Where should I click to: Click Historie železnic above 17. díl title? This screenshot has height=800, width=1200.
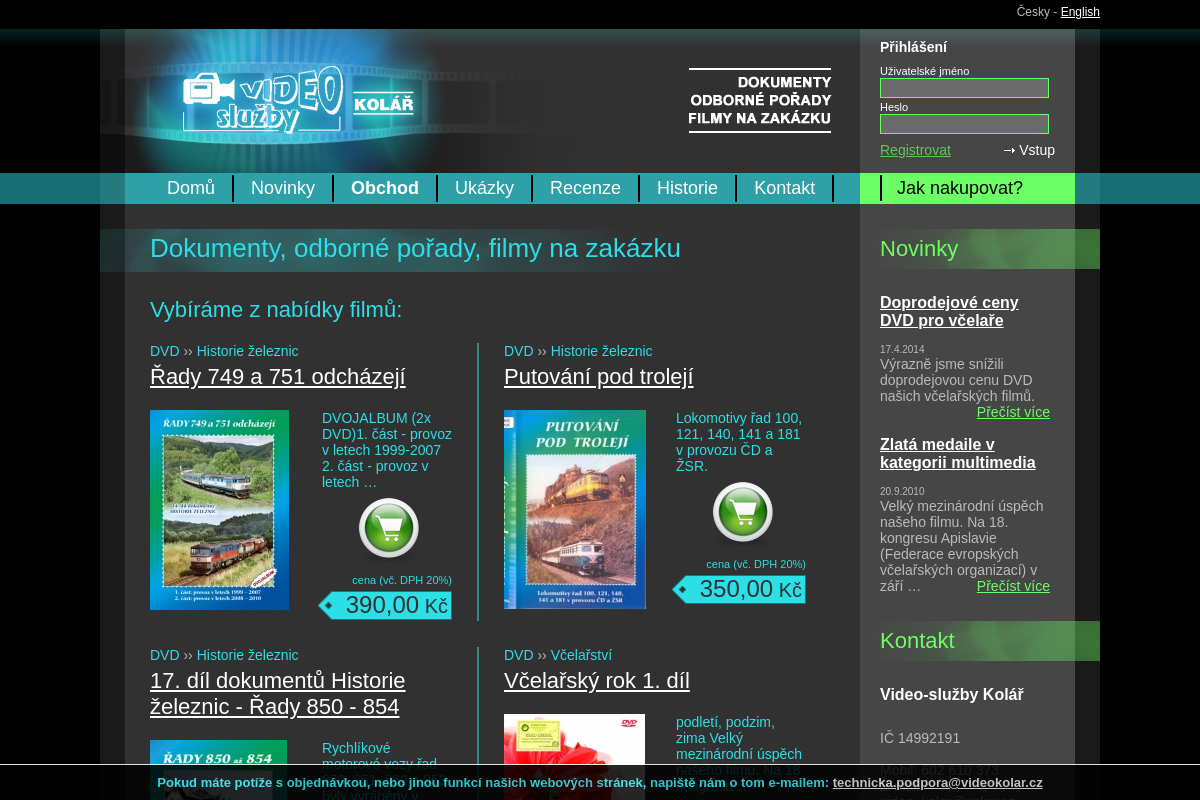(x=247, y=655)
